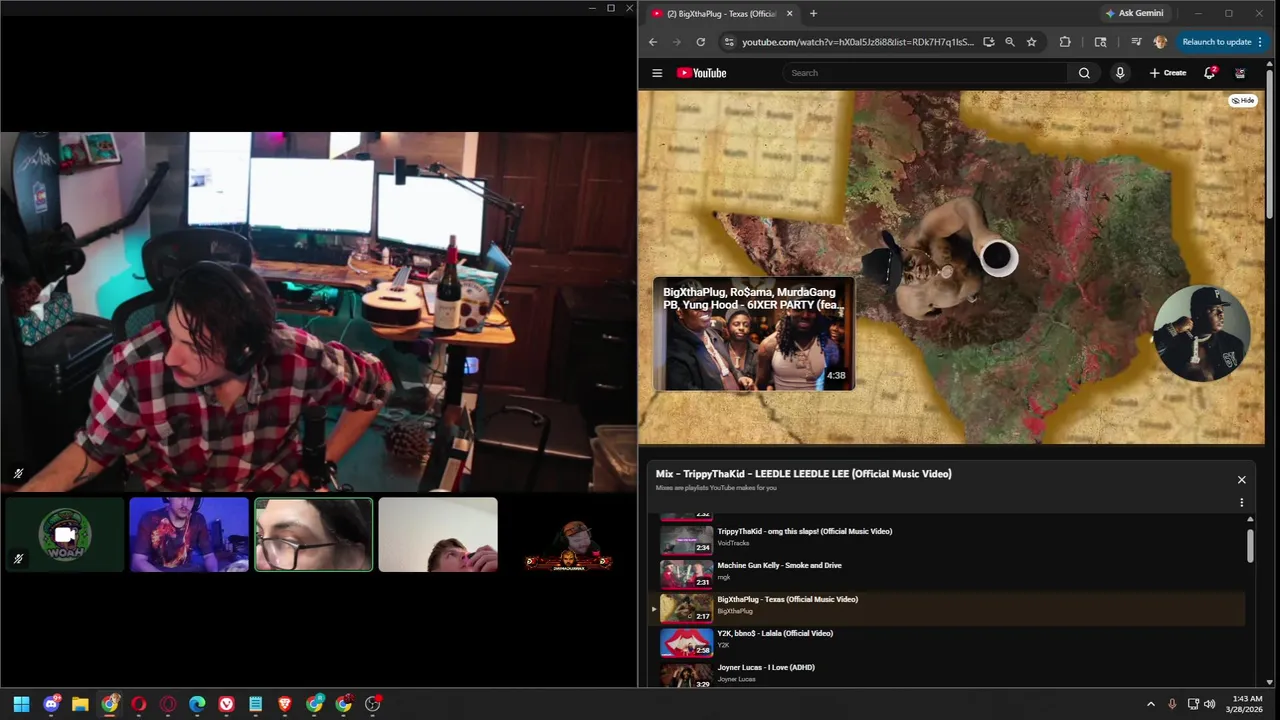
Task: Open the Chrome extensions puzzle icon
Action: click(x=1065, y=42)
